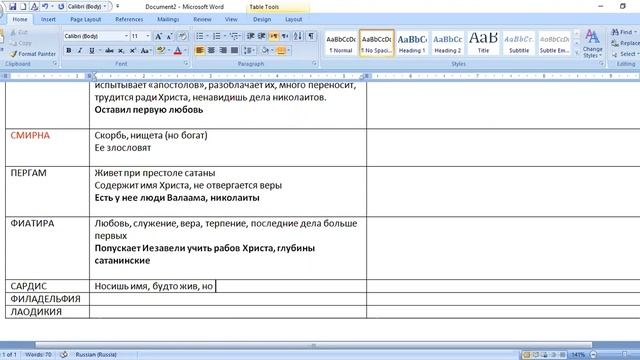This screenshot has height=360, width=640.
Task: Open the Review tab
Action: (x=202, y=19)
